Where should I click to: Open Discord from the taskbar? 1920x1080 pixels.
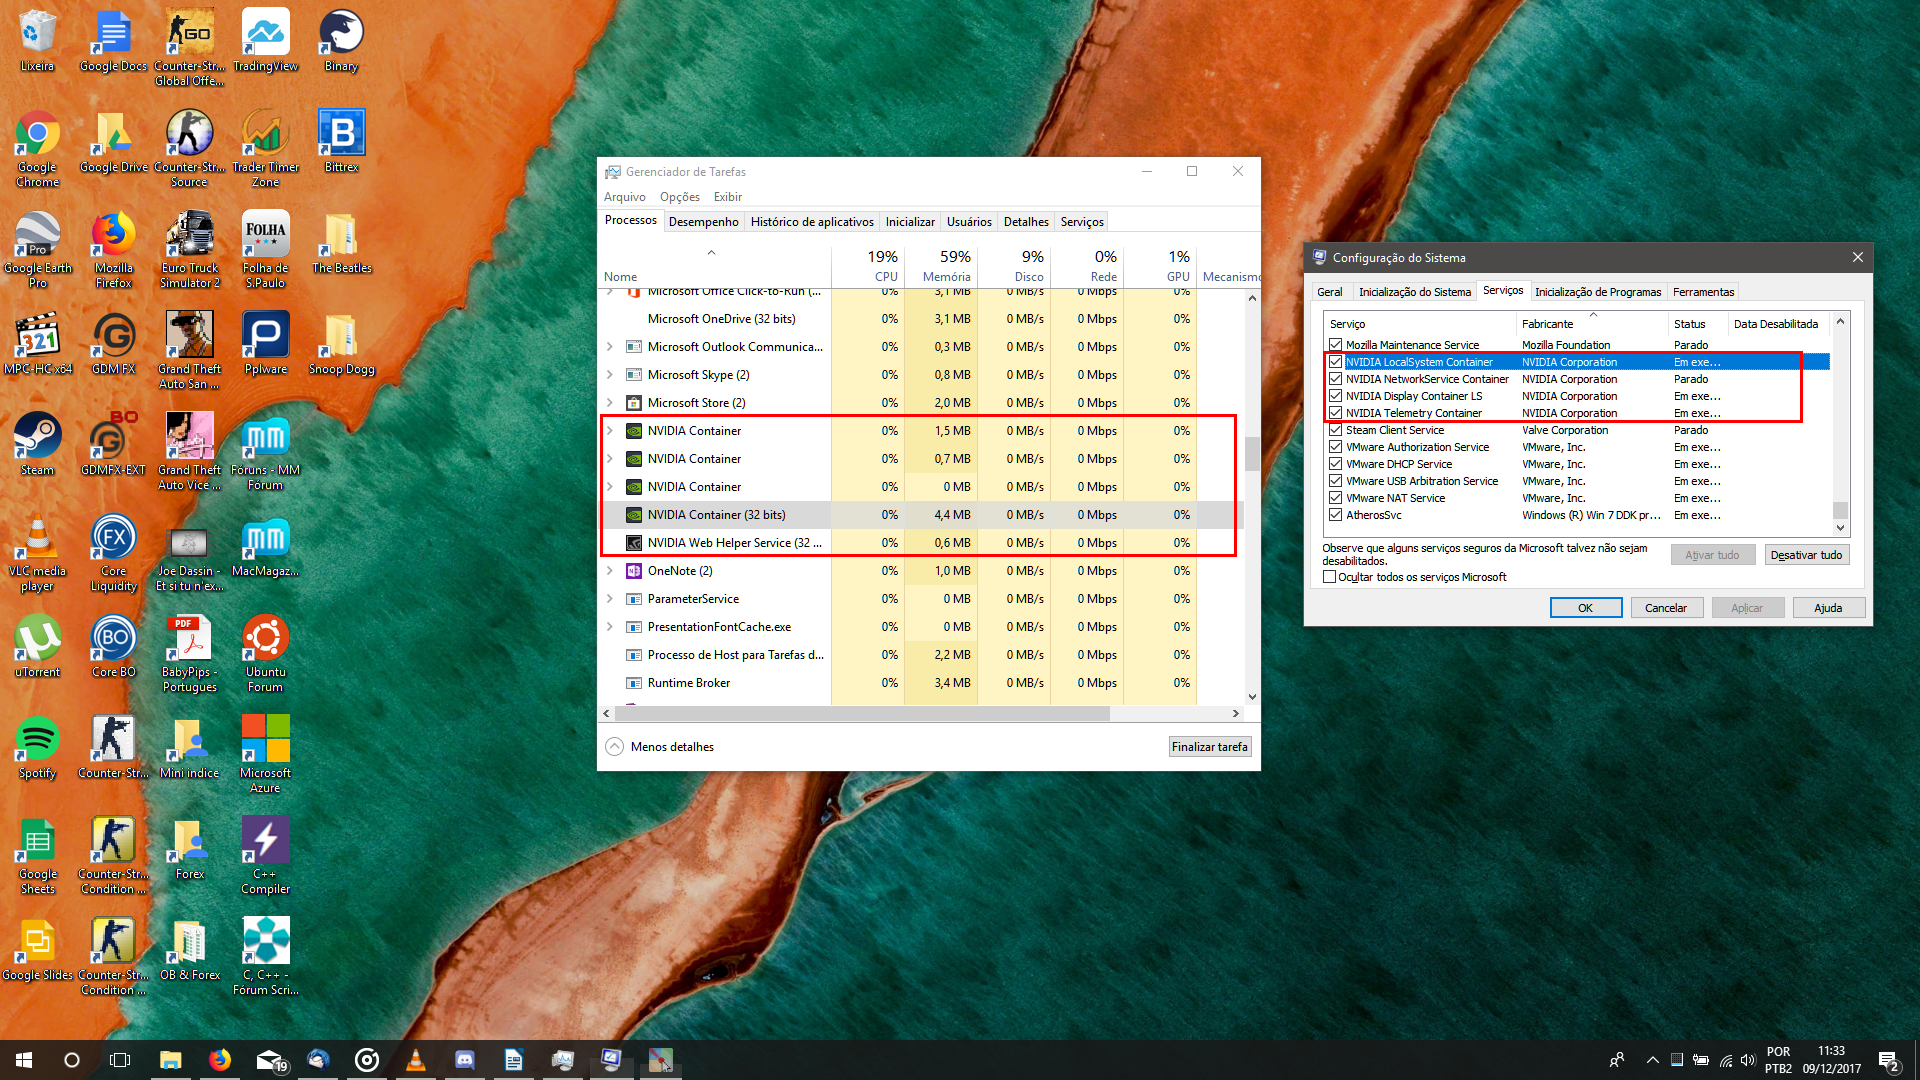pos(465,1060)
